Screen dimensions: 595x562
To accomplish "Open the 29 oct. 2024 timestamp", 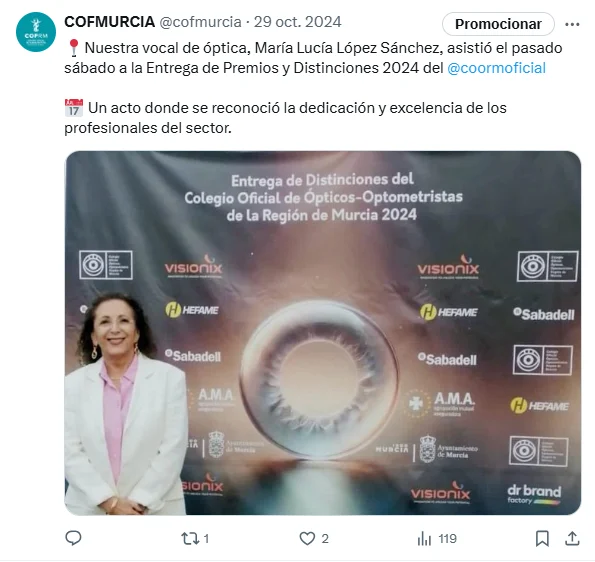I will (298, 22).
